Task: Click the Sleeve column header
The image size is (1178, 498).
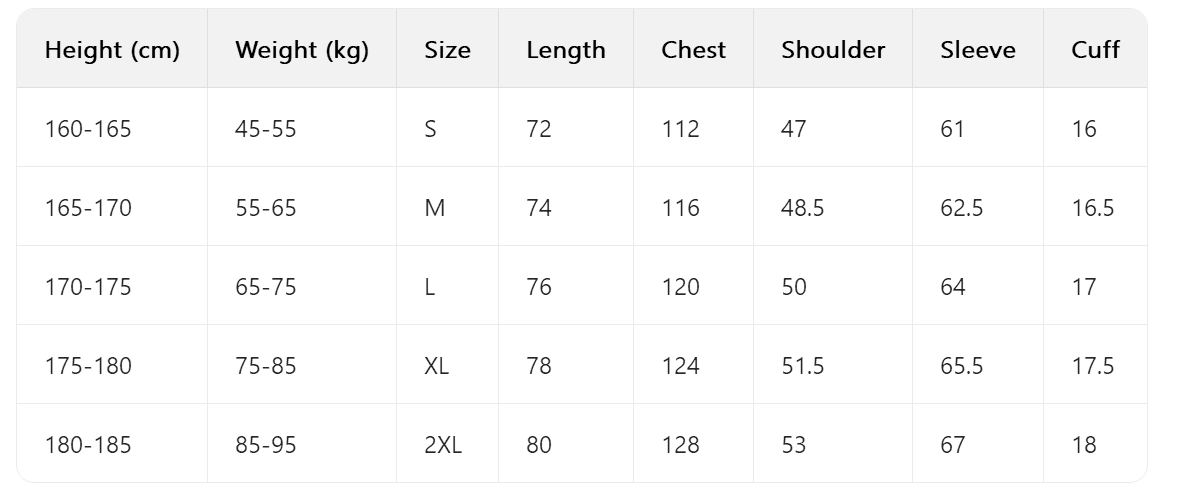Action: [977, 50]
